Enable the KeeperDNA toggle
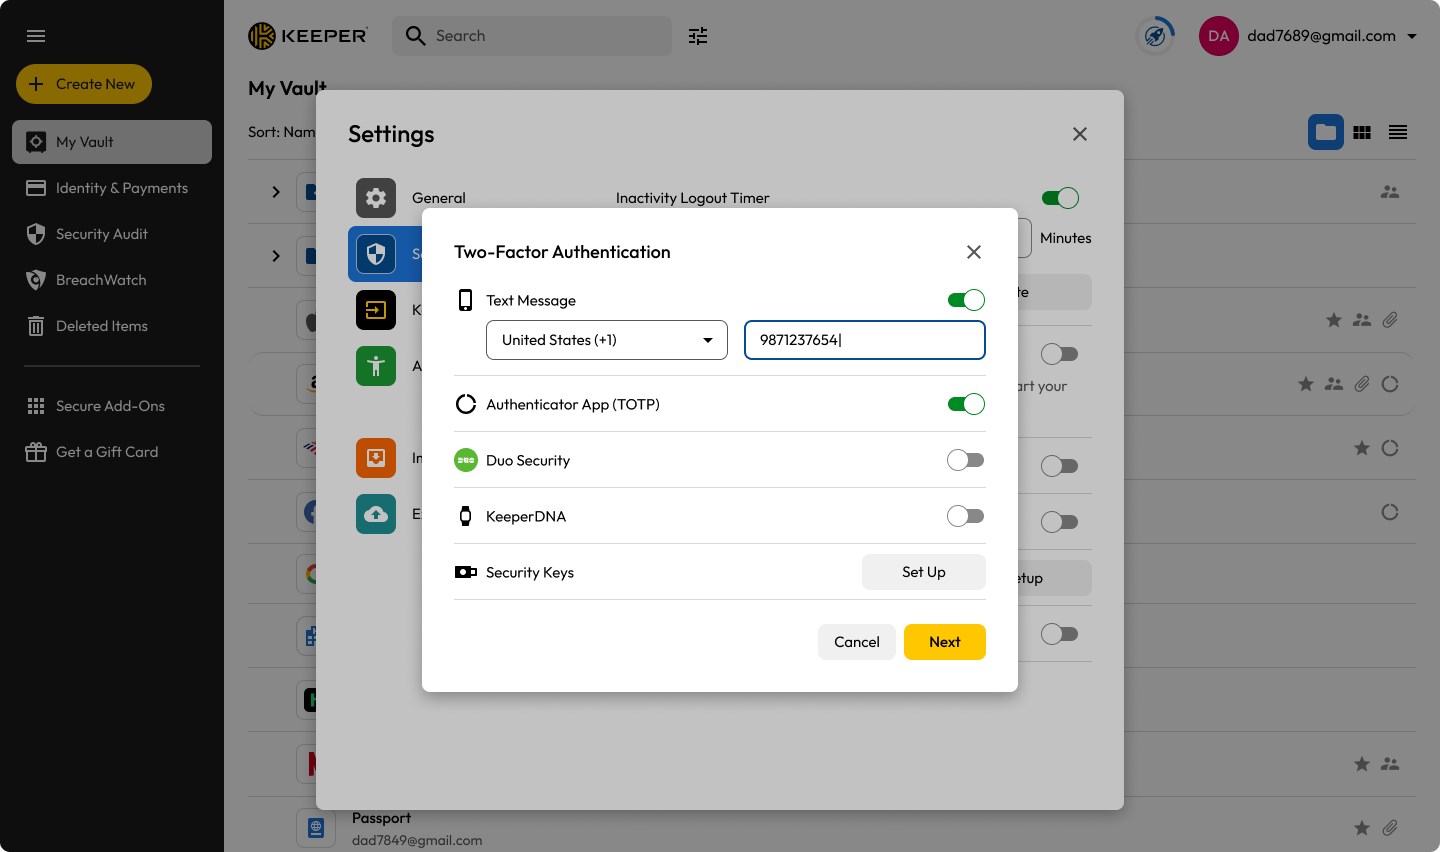This screenshot has height=852, width=1440. 965,515
